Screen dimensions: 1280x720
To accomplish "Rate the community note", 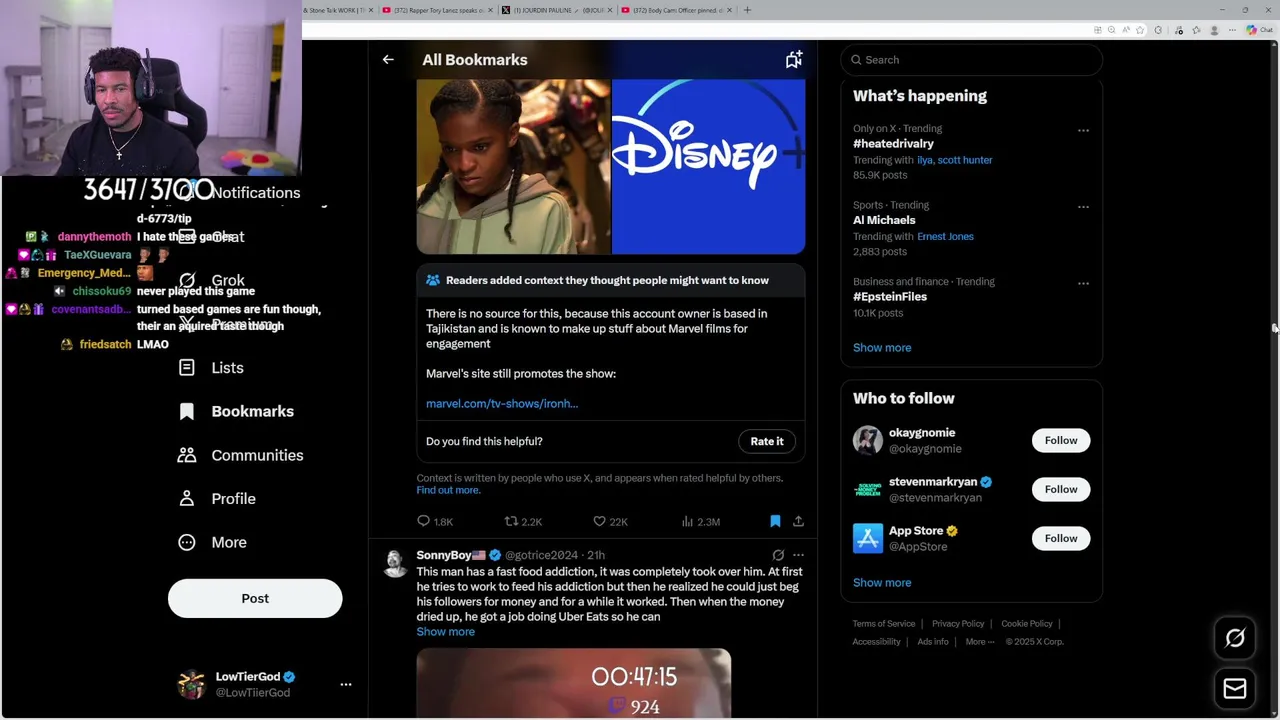I will pyautogui.click(x=767, y=441).
